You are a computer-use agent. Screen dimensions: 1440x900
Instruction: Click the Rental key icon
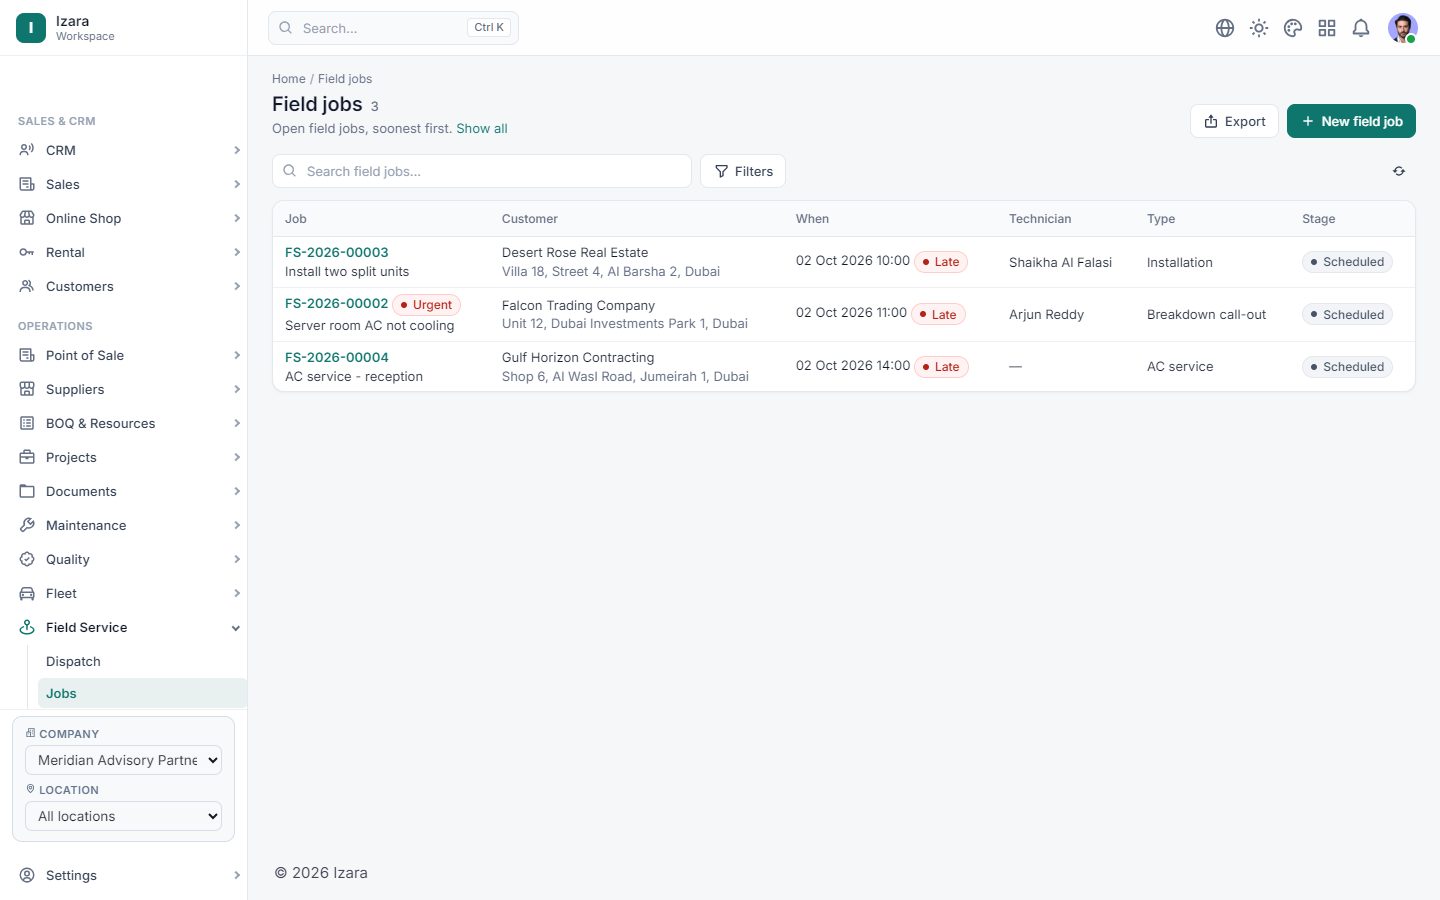coord(27,252)
